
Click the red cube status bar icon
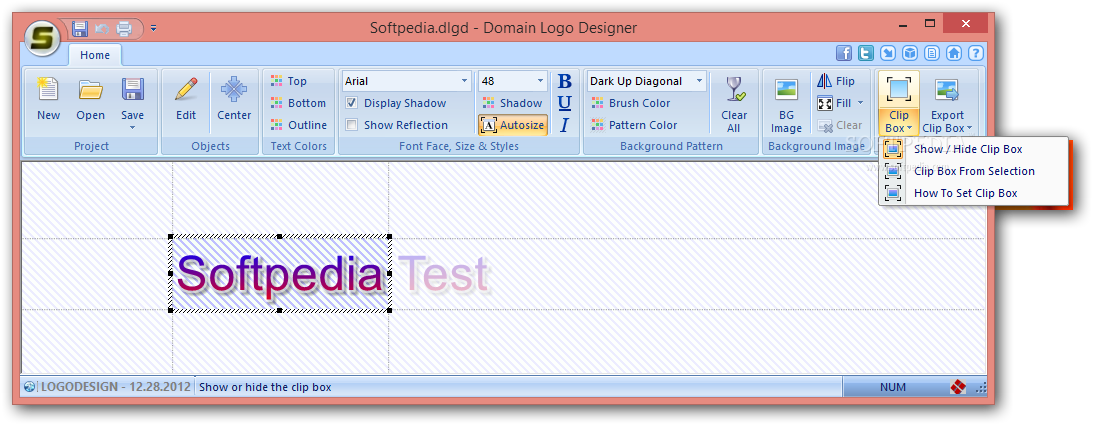[x=956, y=387]
